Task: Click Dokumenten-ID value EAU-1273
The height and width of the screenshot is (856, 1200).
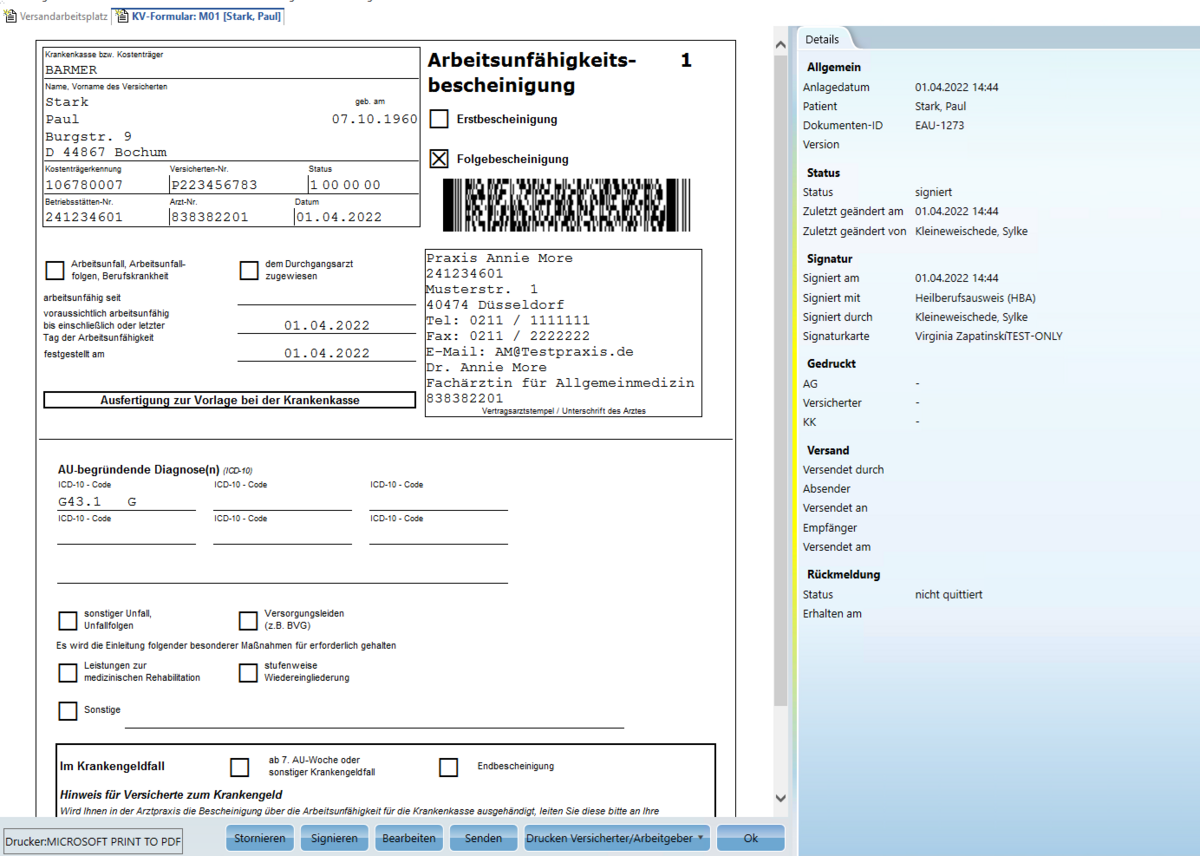Action: point(940,125)
